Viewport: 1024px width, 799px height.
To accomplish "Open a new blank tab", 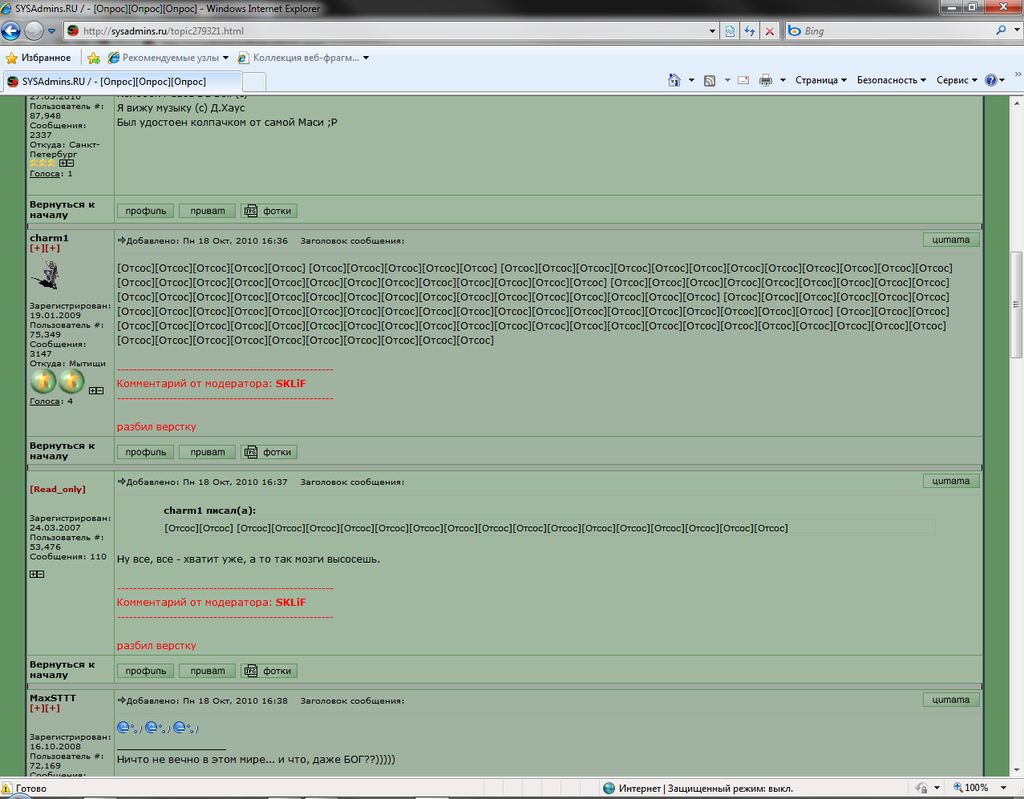I will pyautogui.click(x=254, y=82).
